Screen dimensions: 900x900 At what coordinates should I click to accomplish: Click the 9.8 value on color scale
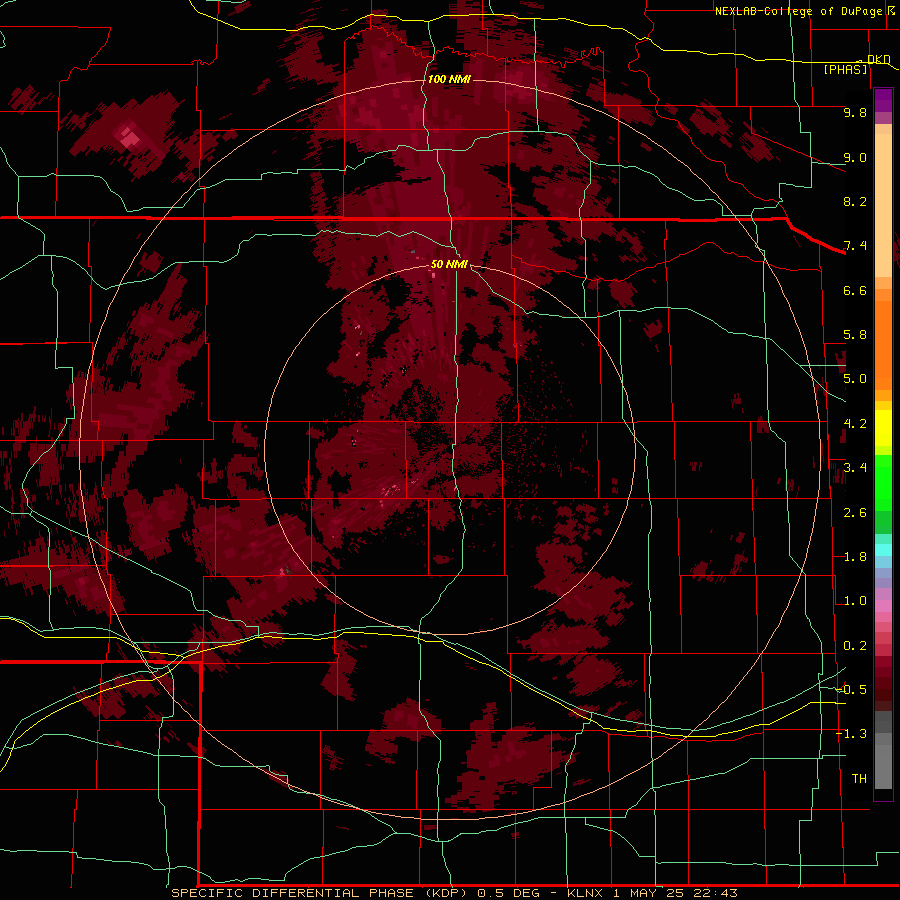[855, 112]
